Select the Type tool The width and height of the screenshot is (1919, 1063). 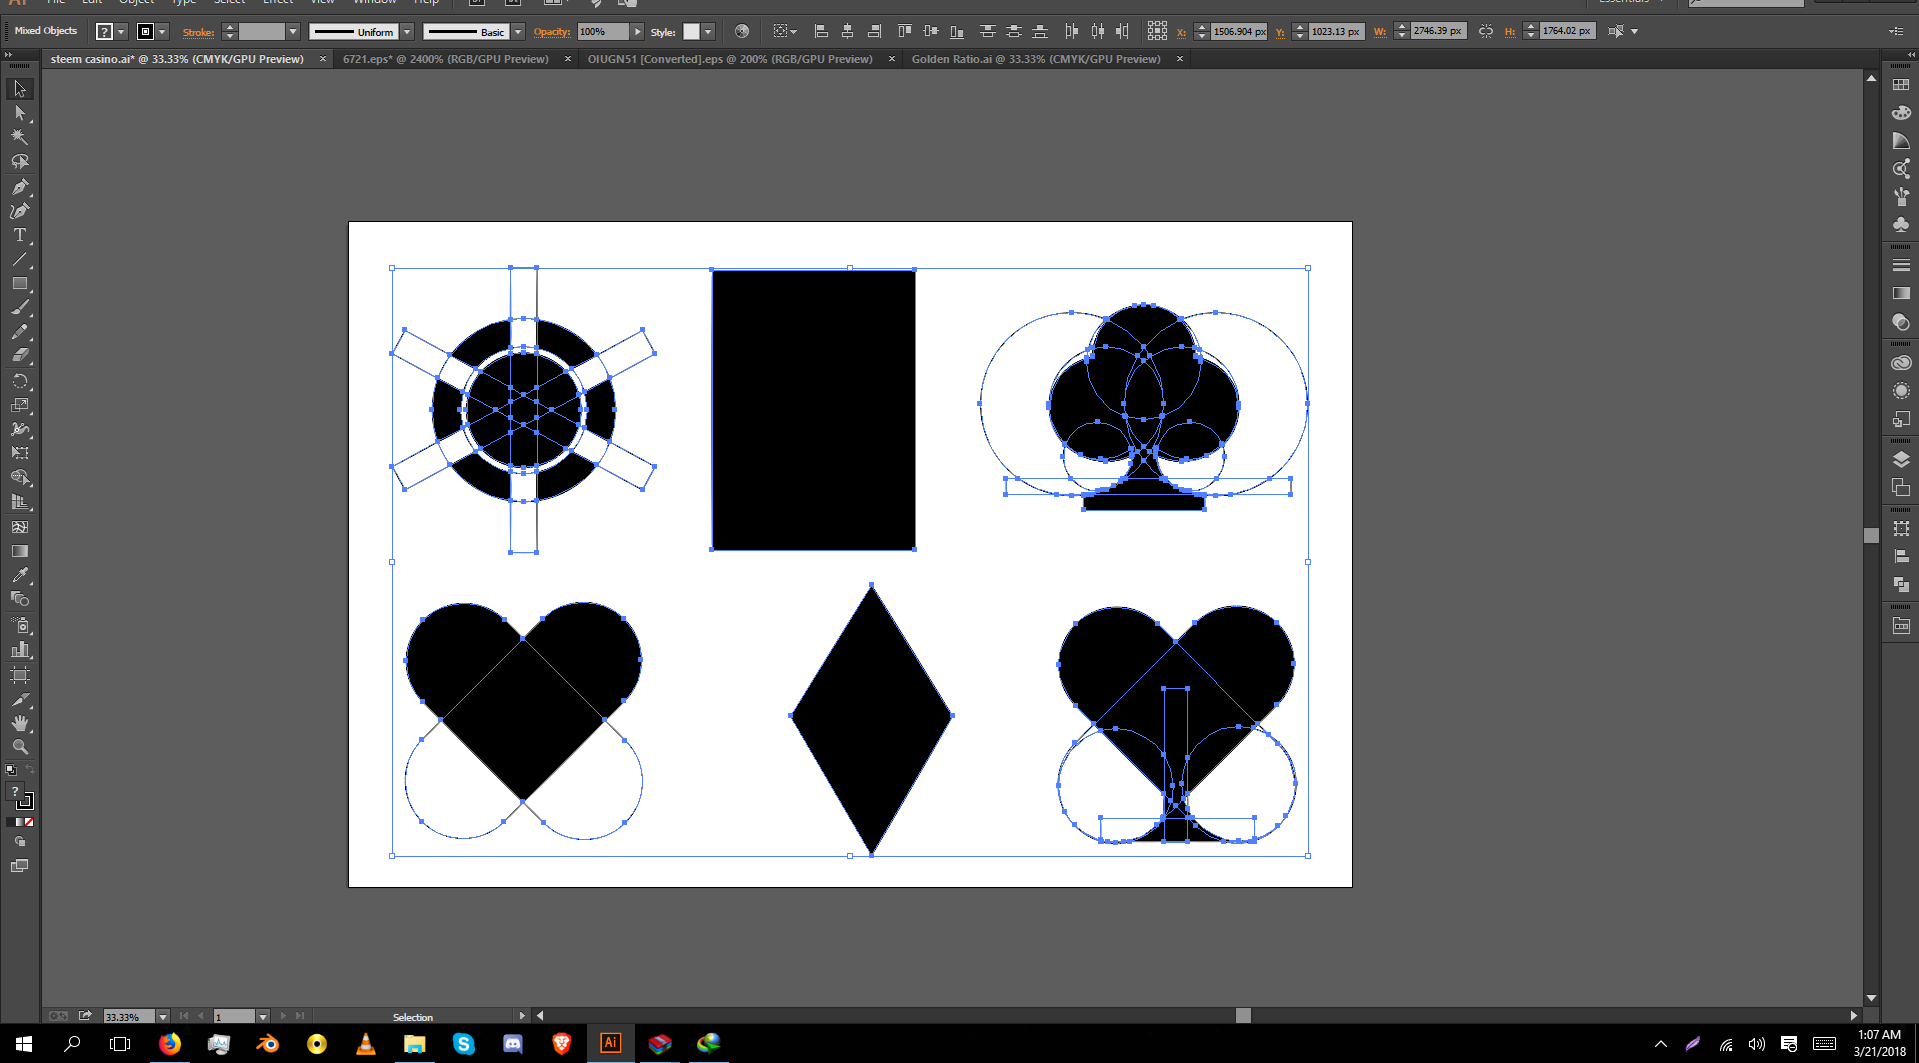pyautogui.click(x=19, y=235)
